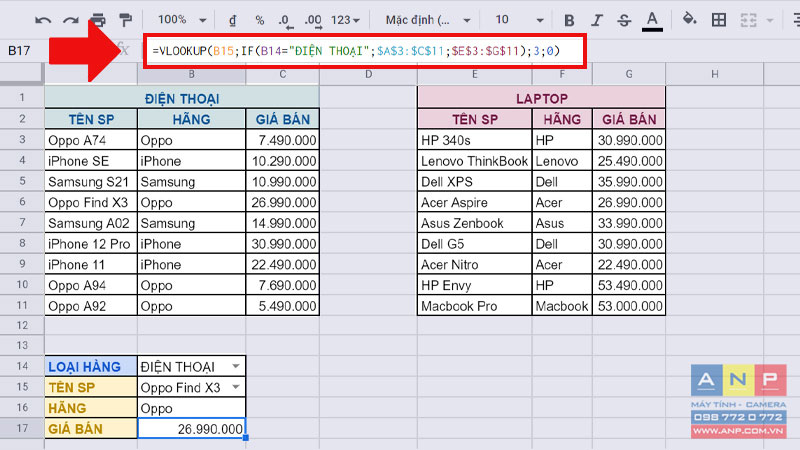Viewport: 800px width, 450px height.
Task: Increase decimal places (.00) icon
Action: [313, 21]
